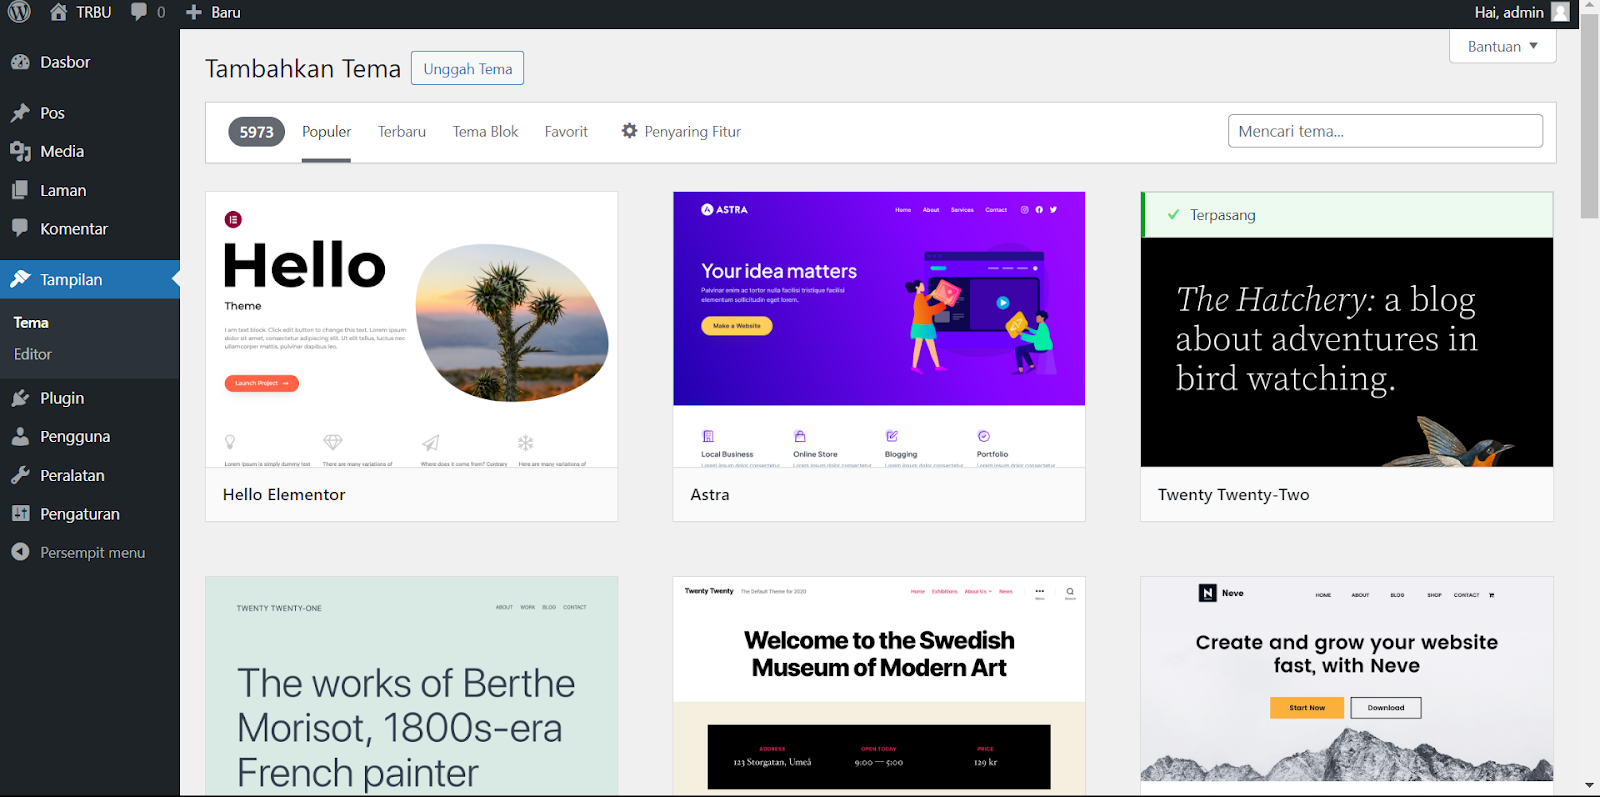
Task: Click the Tambahkan Tema page heading
Action: pyautogui.click(x=303, y=68)
